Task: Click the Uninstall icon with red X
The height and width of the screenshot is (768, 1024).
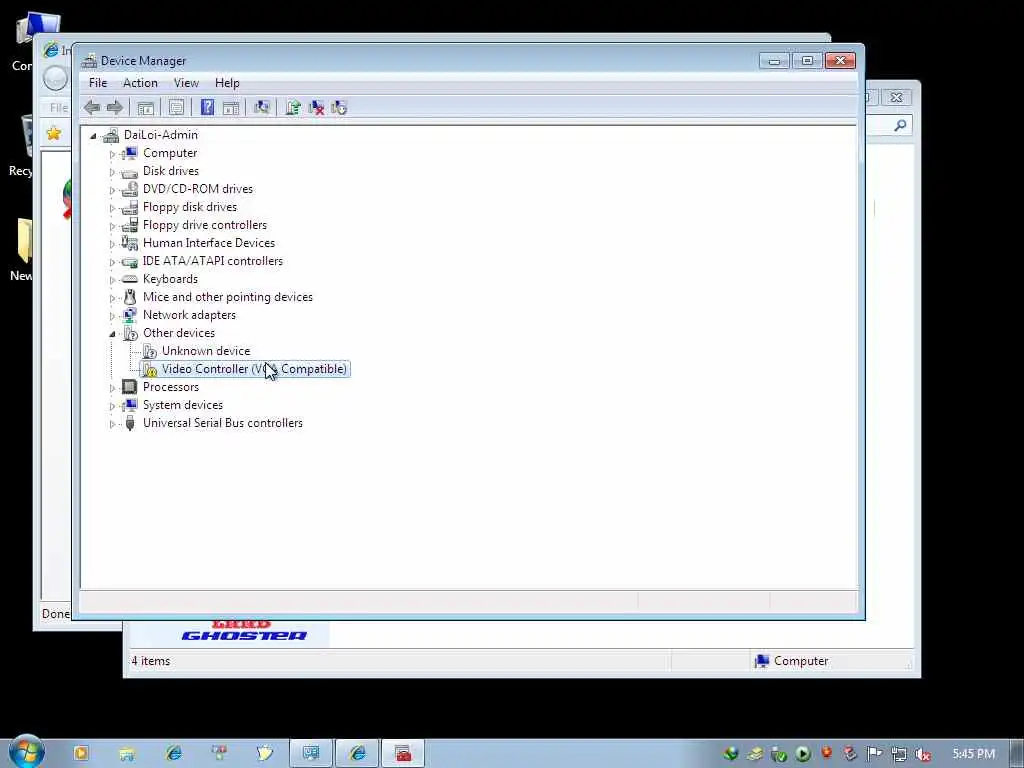Action: (x=316, y=108)
